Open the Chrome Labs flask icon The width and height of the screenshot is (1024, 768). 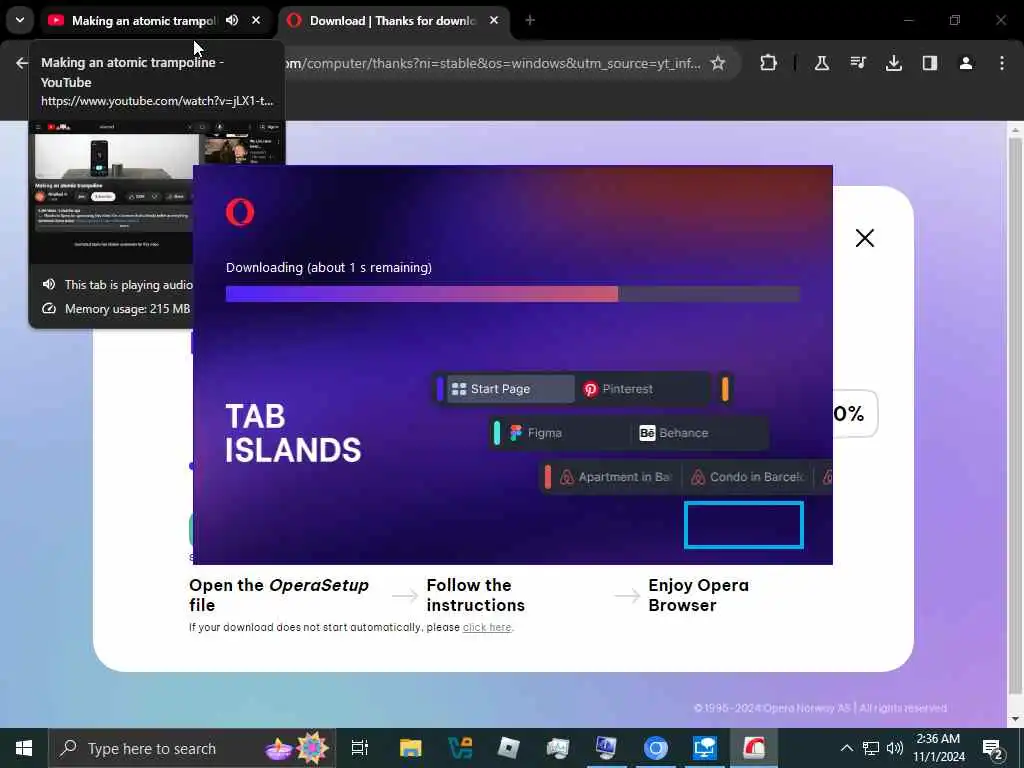pyautogui.click(x=822, y=63)
